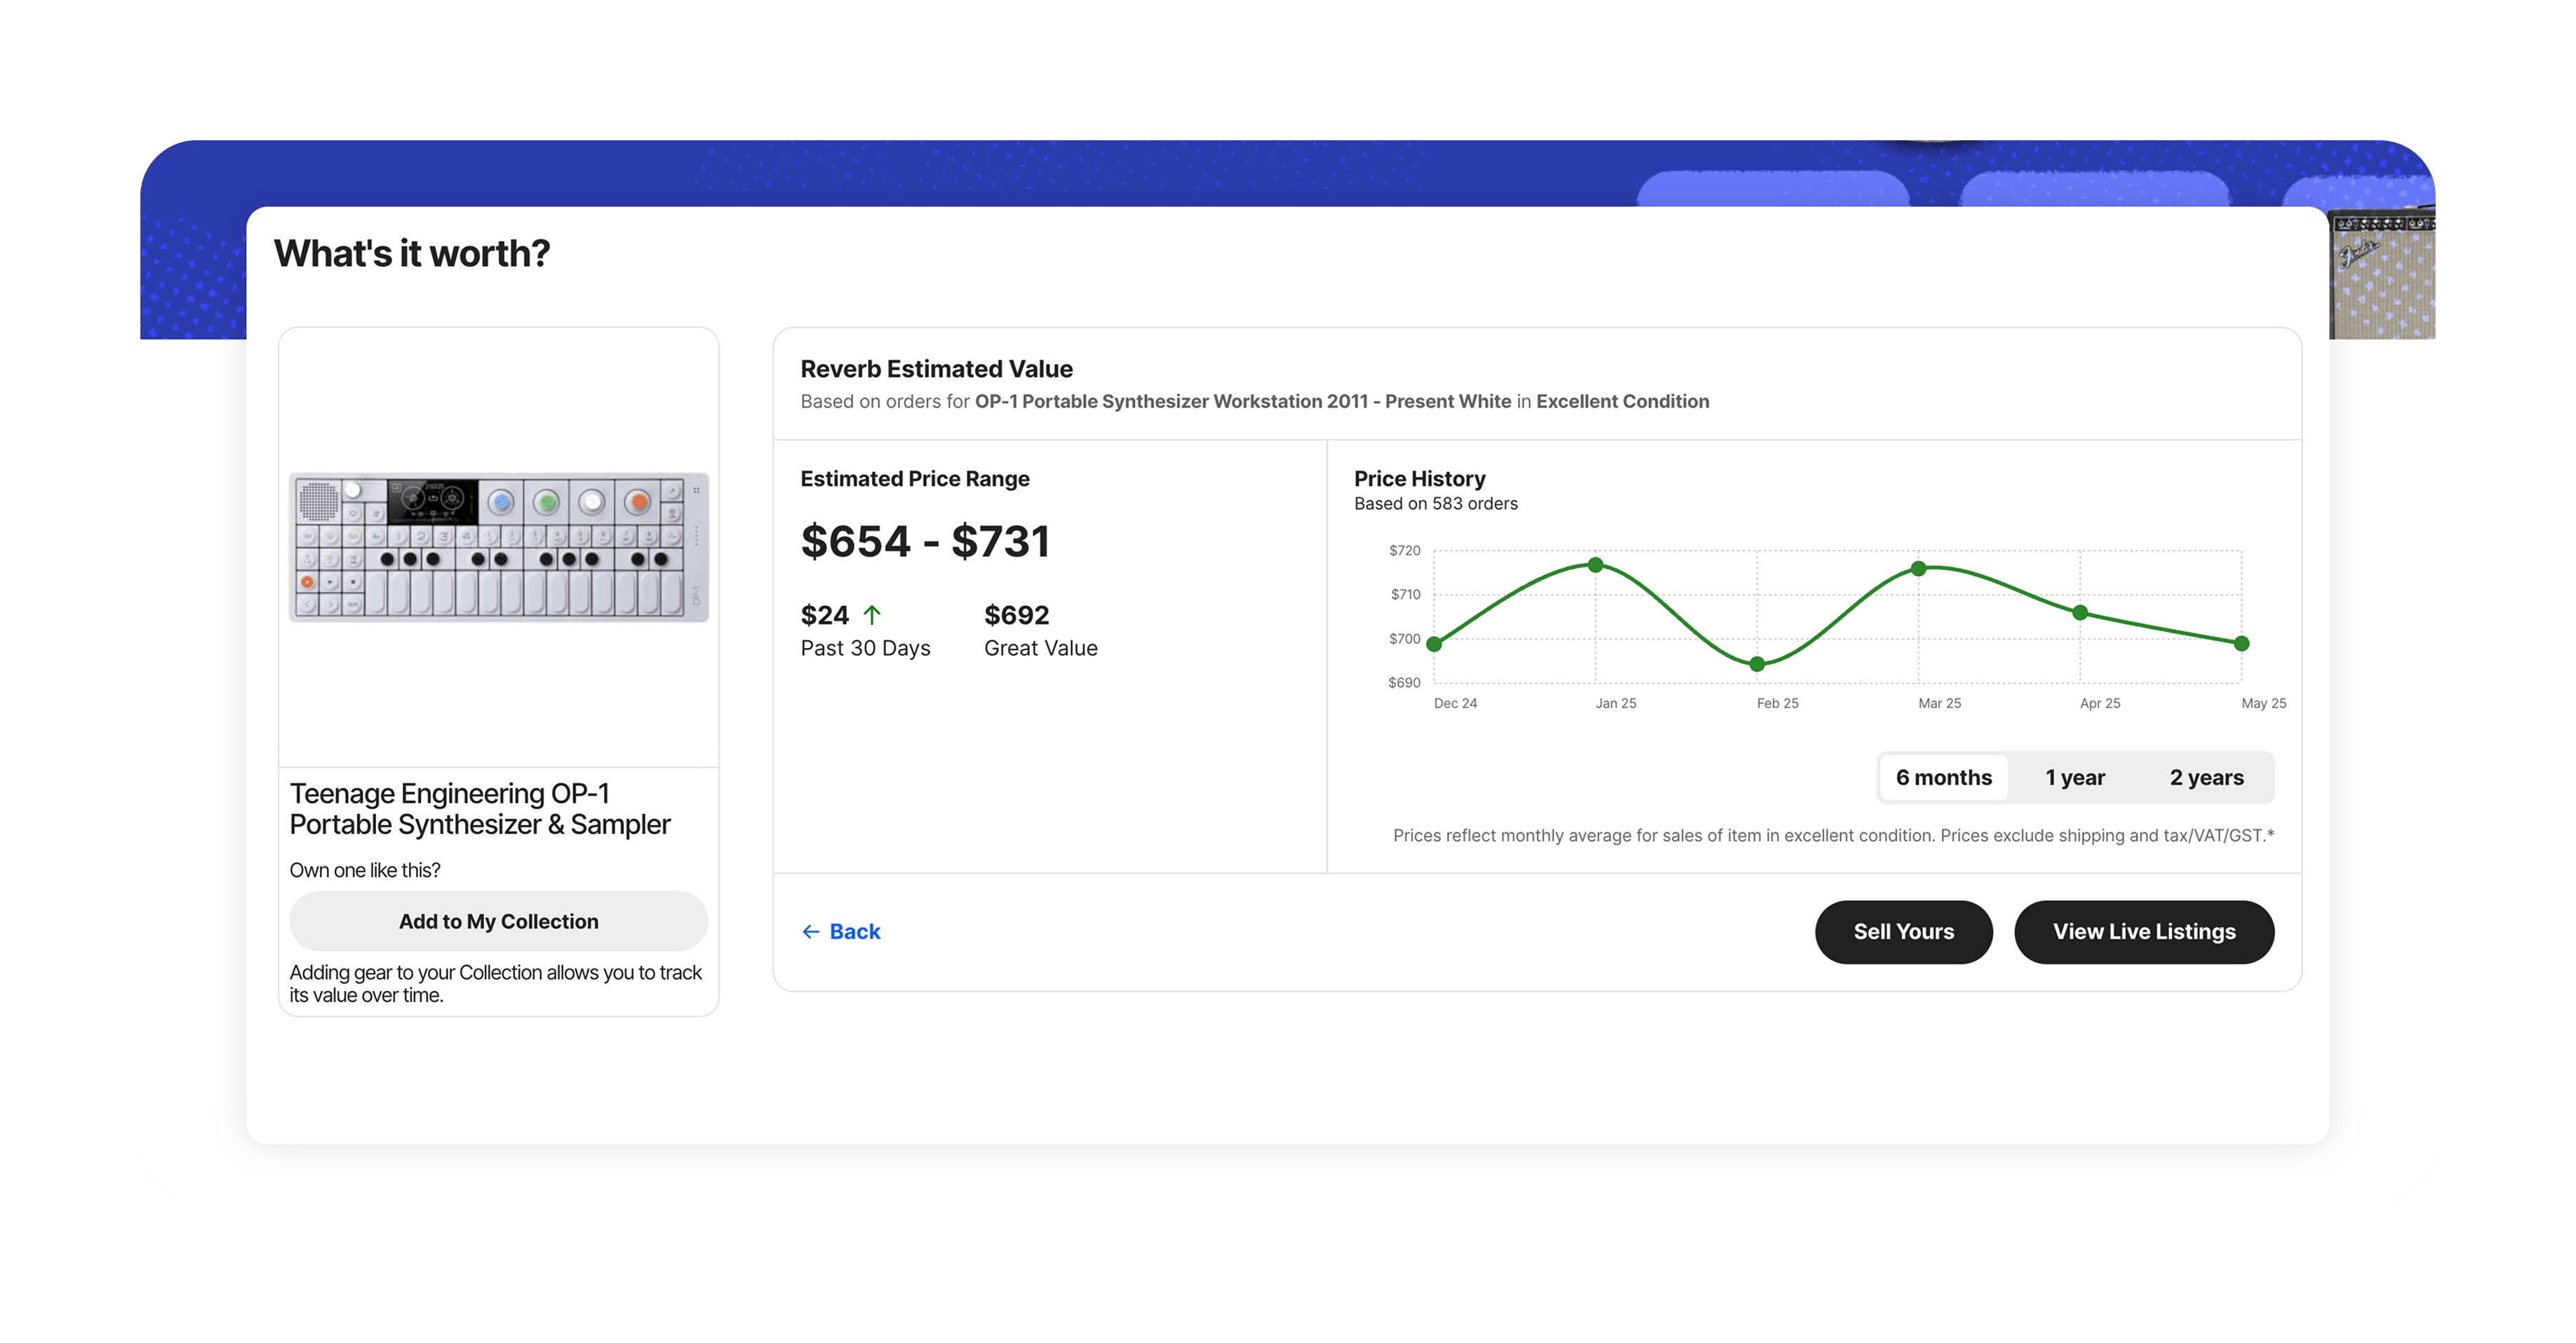Click the Back arrow icon
The image size is (2576, 1343).
(x=810, y=932)
